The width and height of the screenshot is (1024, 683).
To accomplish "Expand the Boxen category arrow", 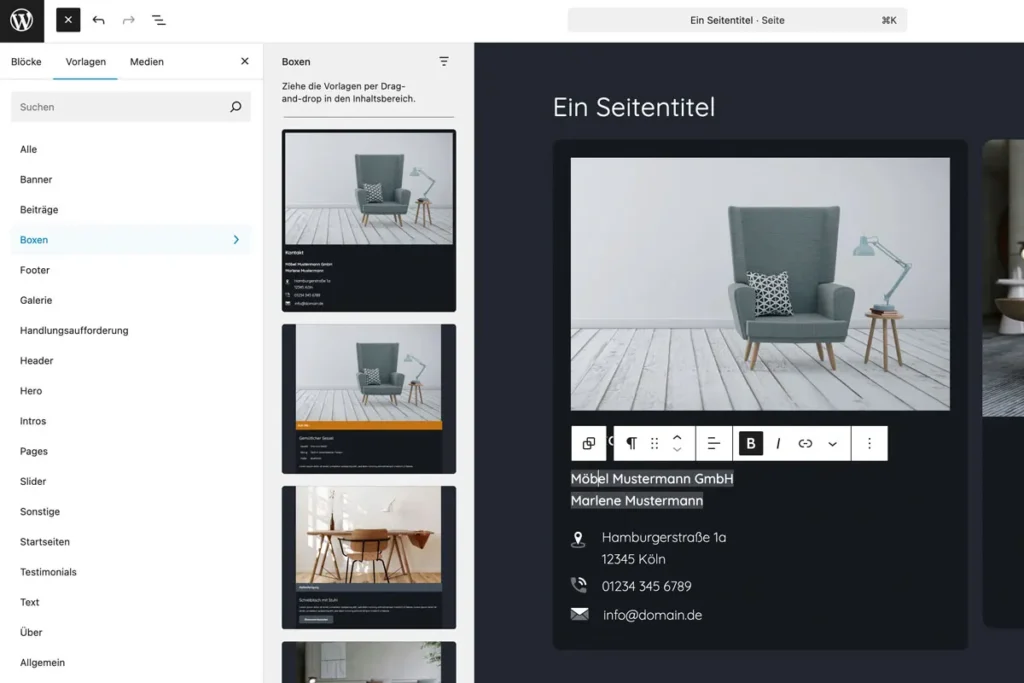I will (236, 240).
